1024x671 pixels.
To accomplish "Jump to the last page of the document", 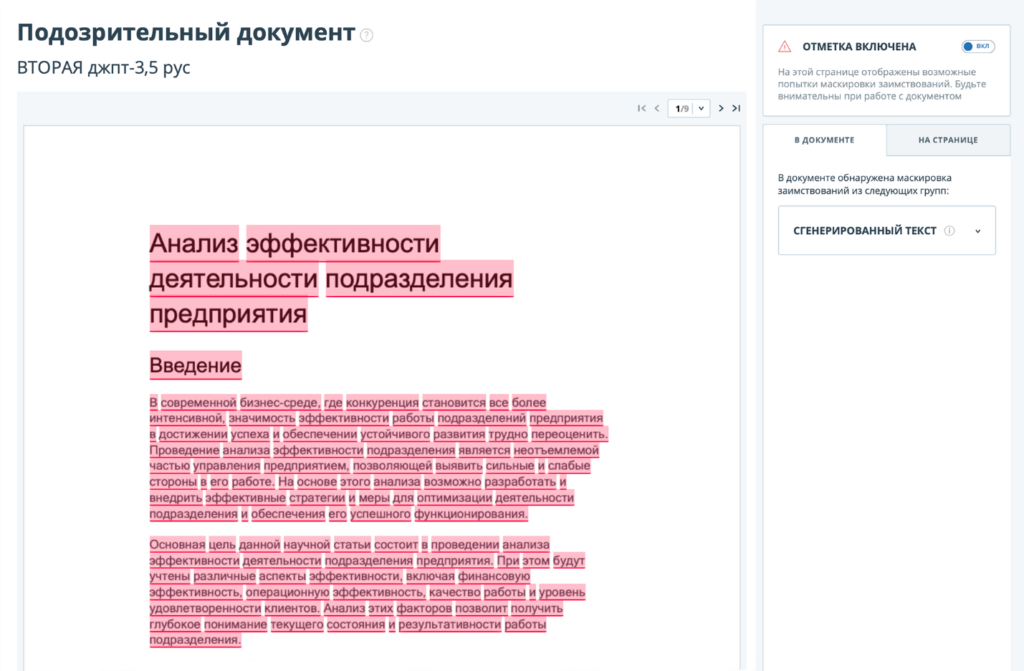I will pos(737,108).
